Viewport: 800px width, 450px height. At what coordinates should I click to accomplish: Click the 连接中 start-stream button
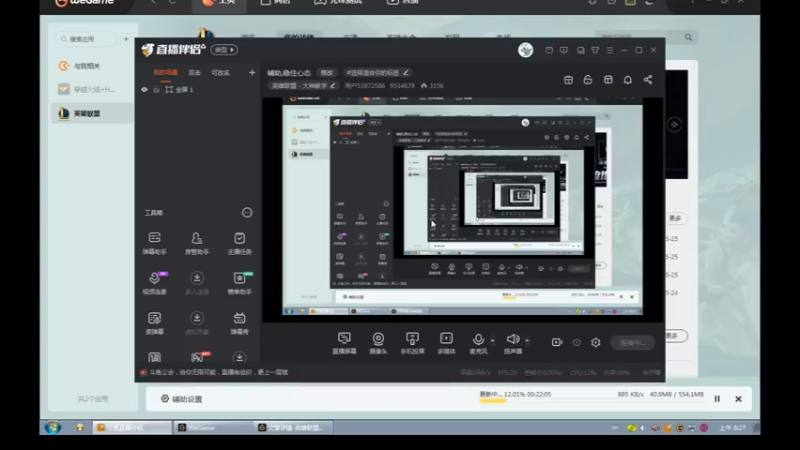[633, 342]
